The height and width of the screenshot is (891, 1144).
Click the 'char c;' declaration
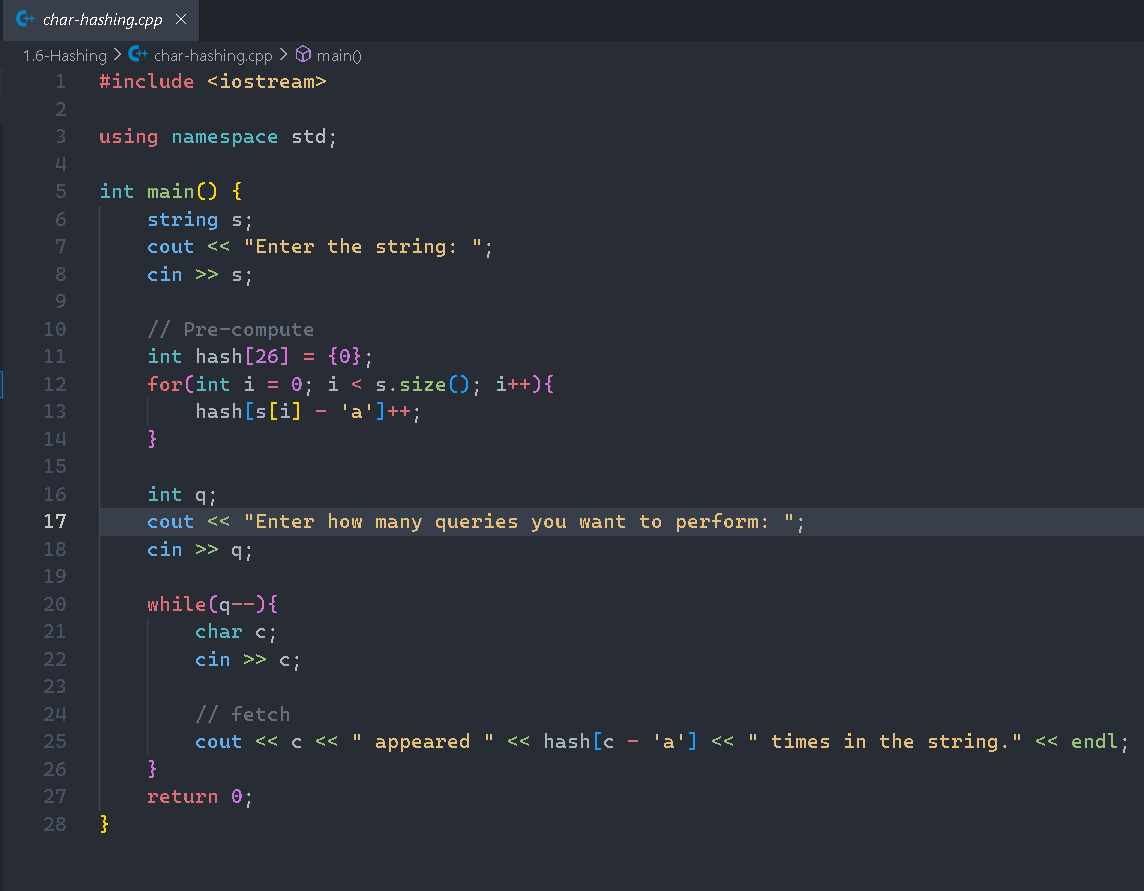click(236, 632)
